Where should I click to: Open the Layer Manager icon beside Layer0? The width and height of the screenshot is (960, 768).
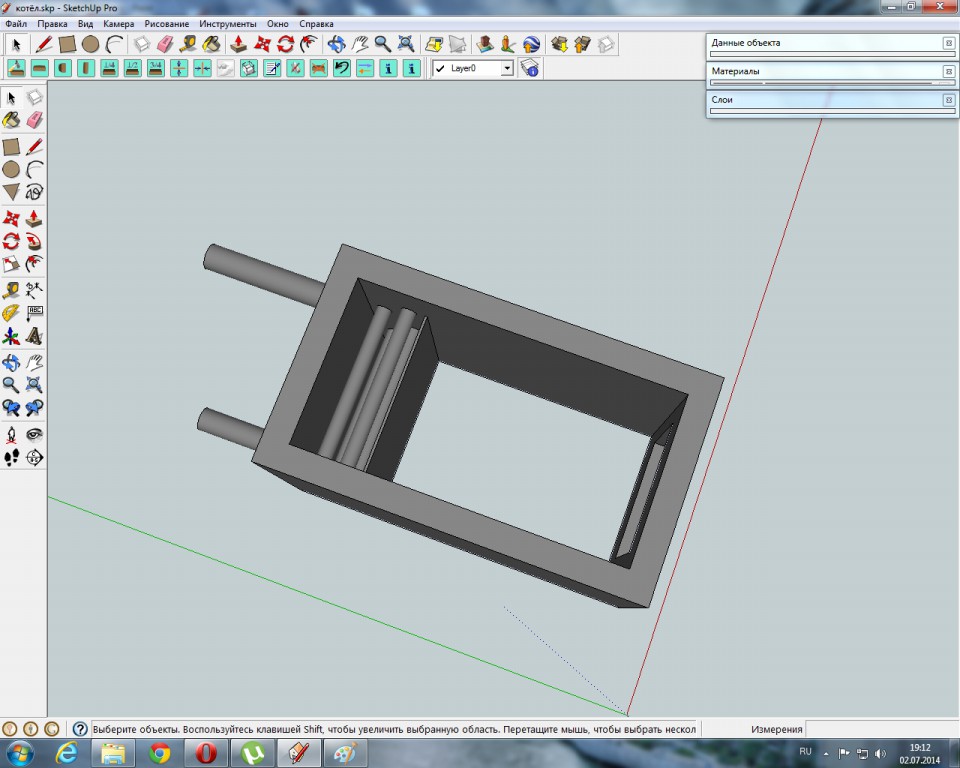pos(530,68)
